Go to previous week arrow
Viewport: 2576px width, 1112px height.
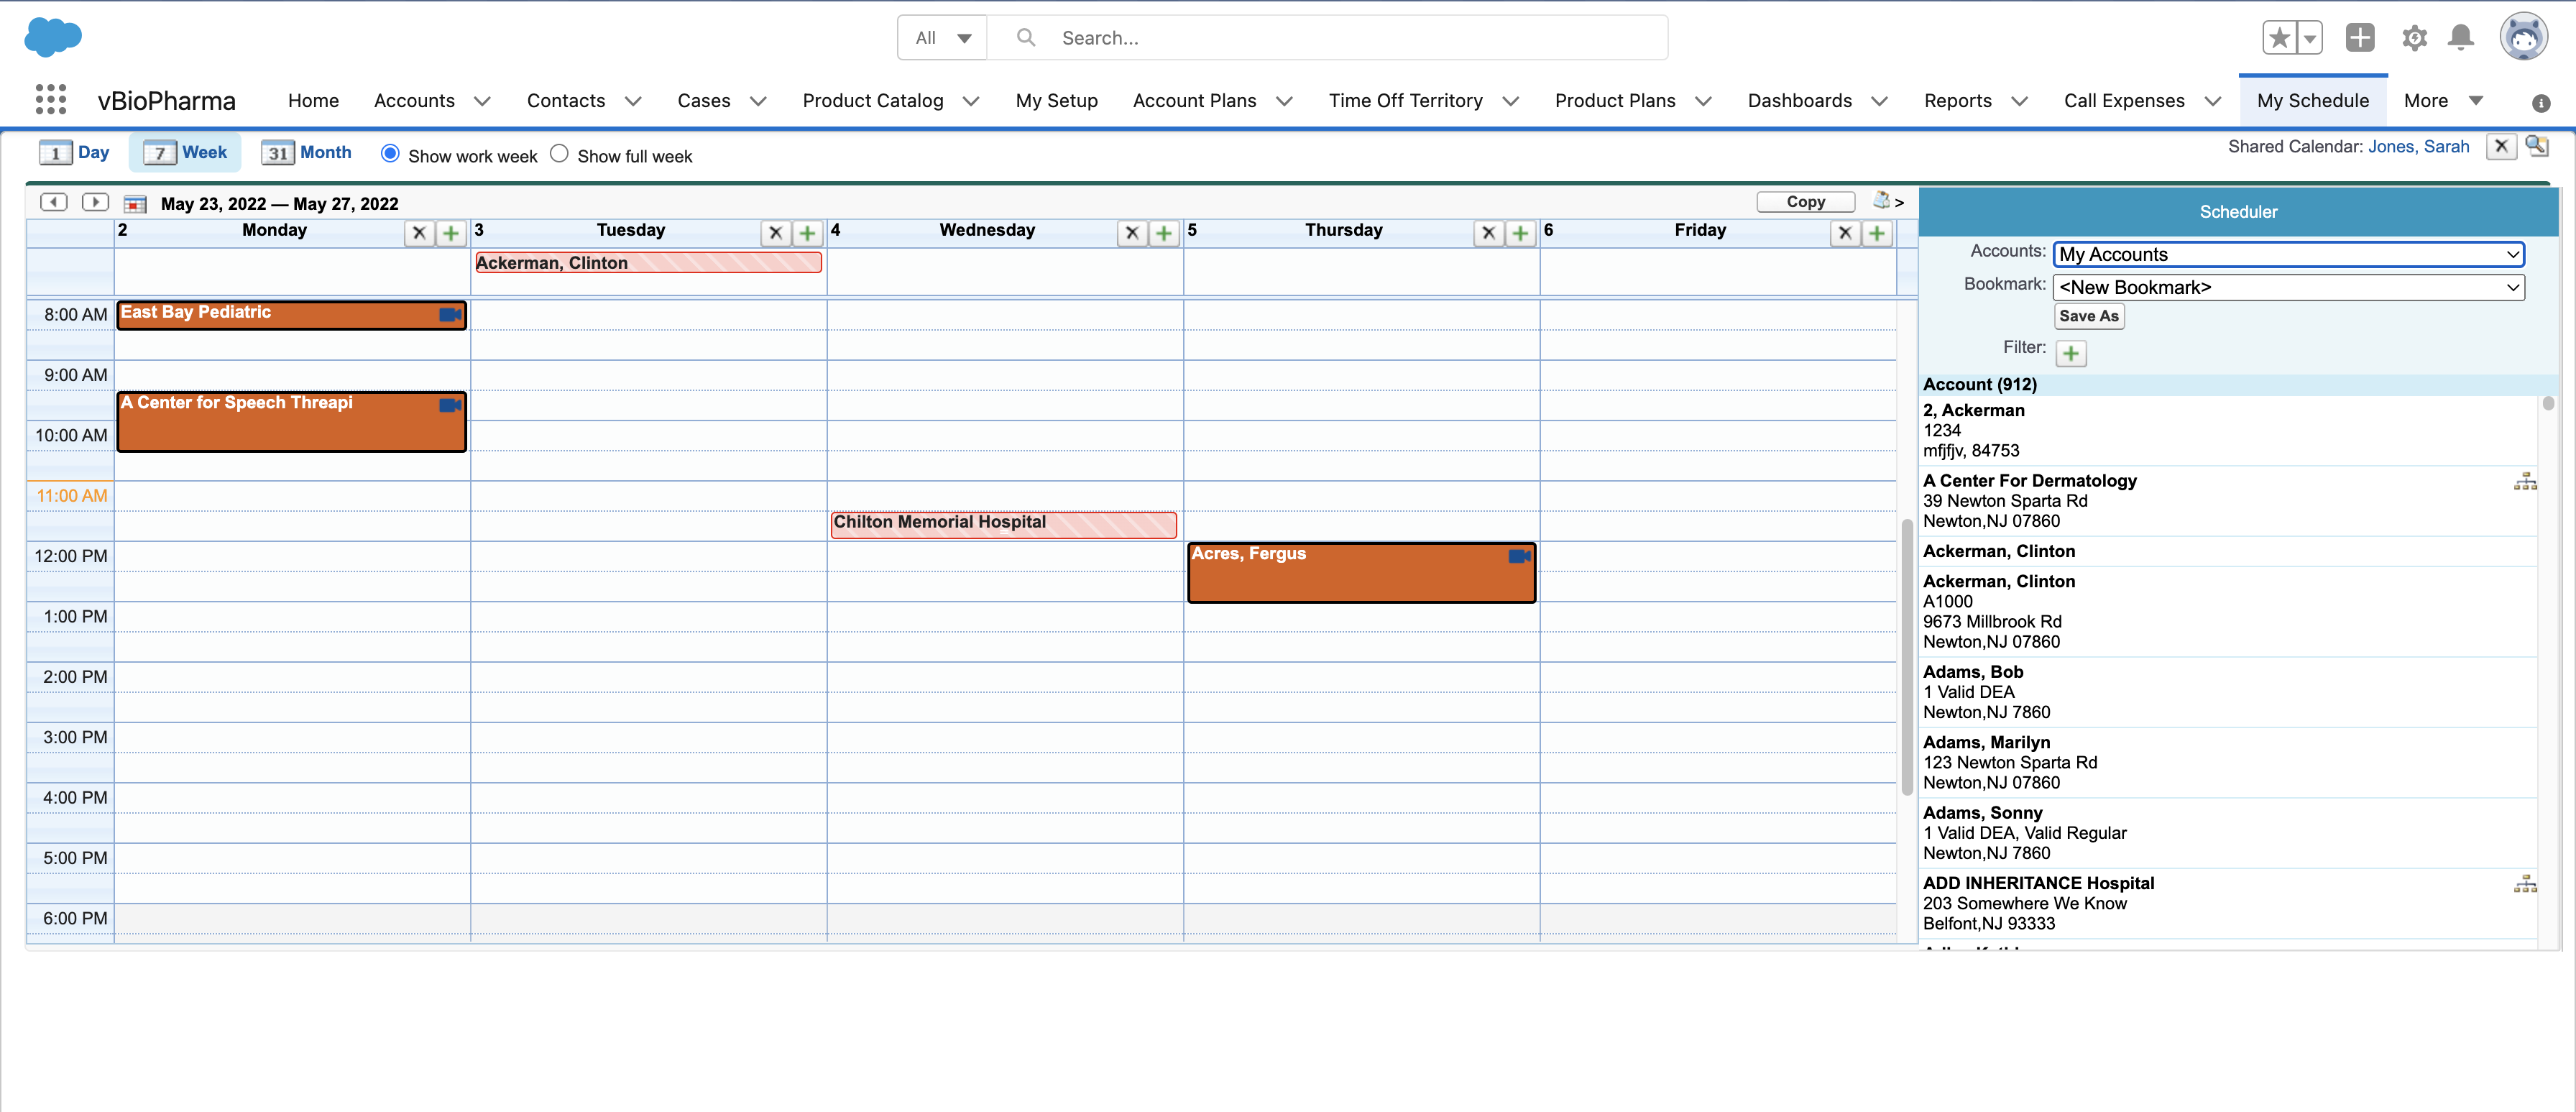[x=54, y=202]
